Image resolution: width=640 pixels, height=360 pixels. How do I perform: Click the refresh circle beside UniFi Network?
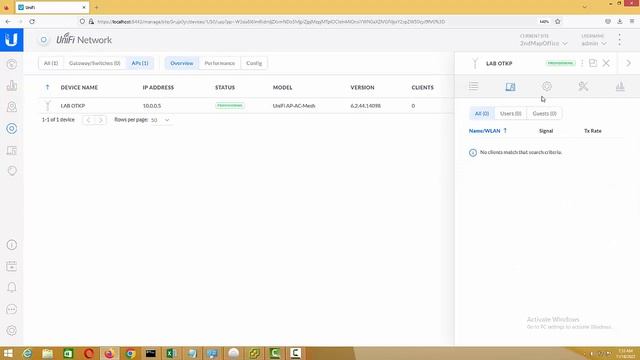[x=43, y=40]
